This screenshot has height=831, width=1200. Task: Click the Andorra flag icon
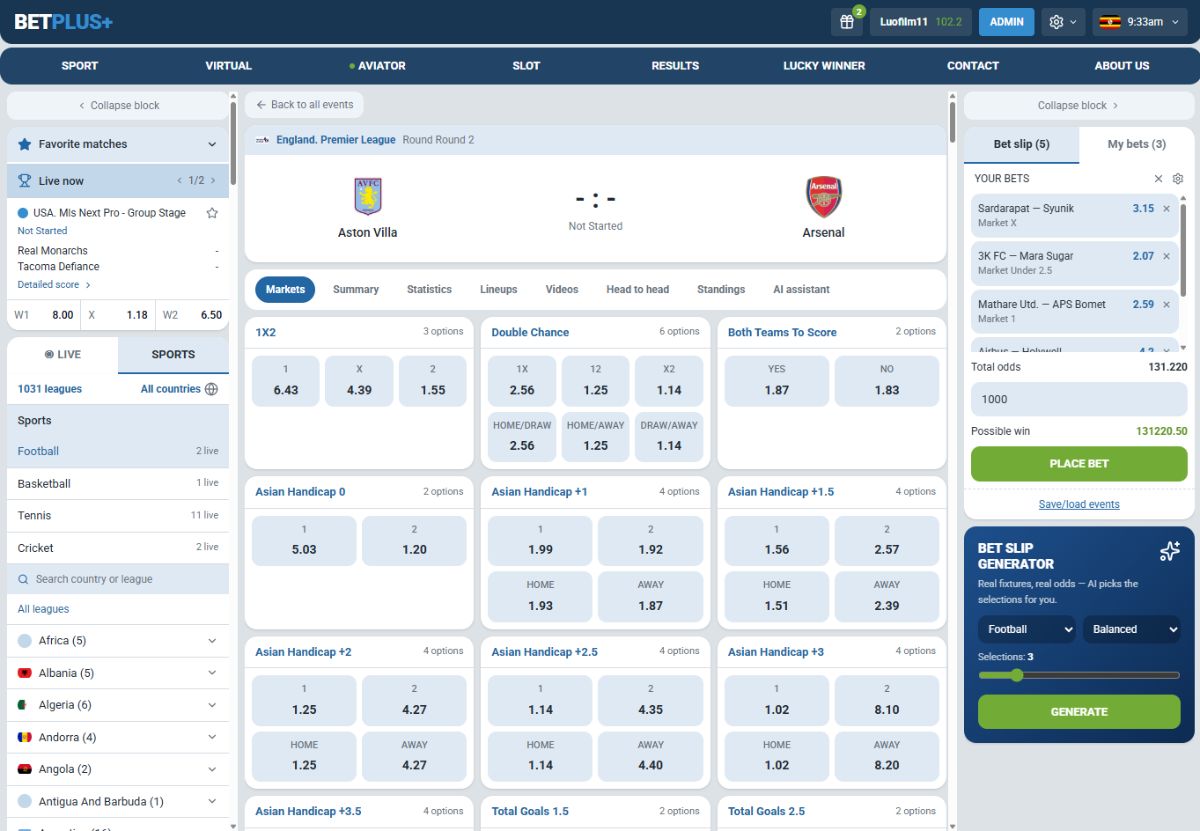[25, 737]
